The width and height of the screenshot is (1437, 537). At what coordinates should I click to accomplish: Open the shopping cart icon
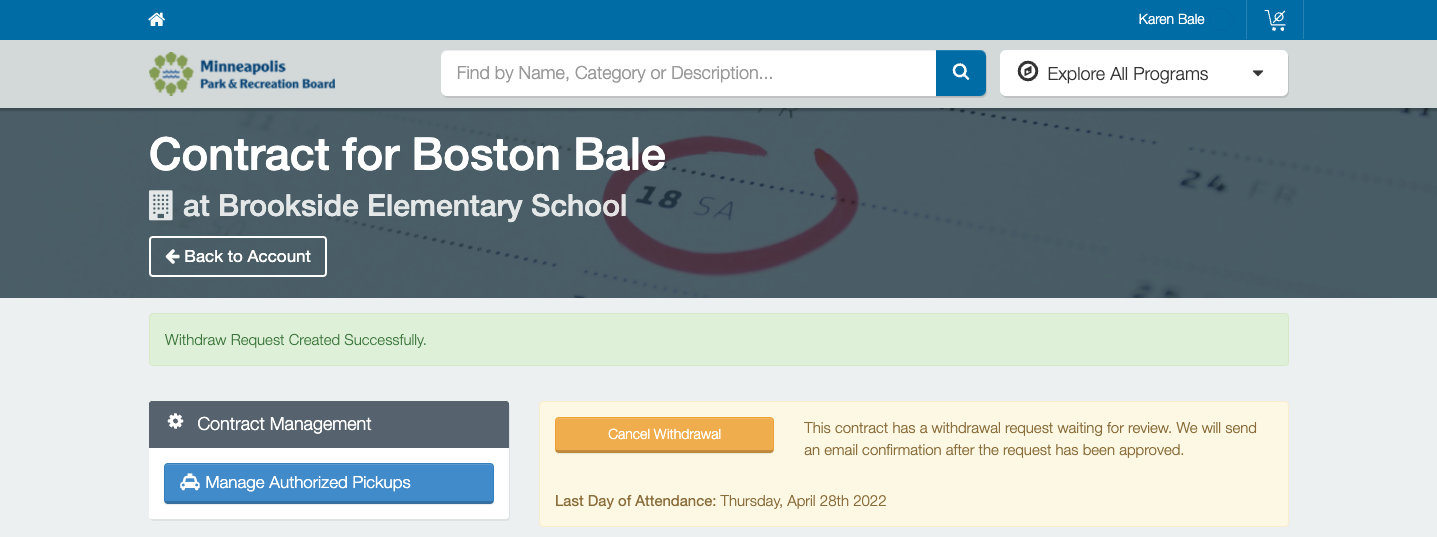[1275, 19]
